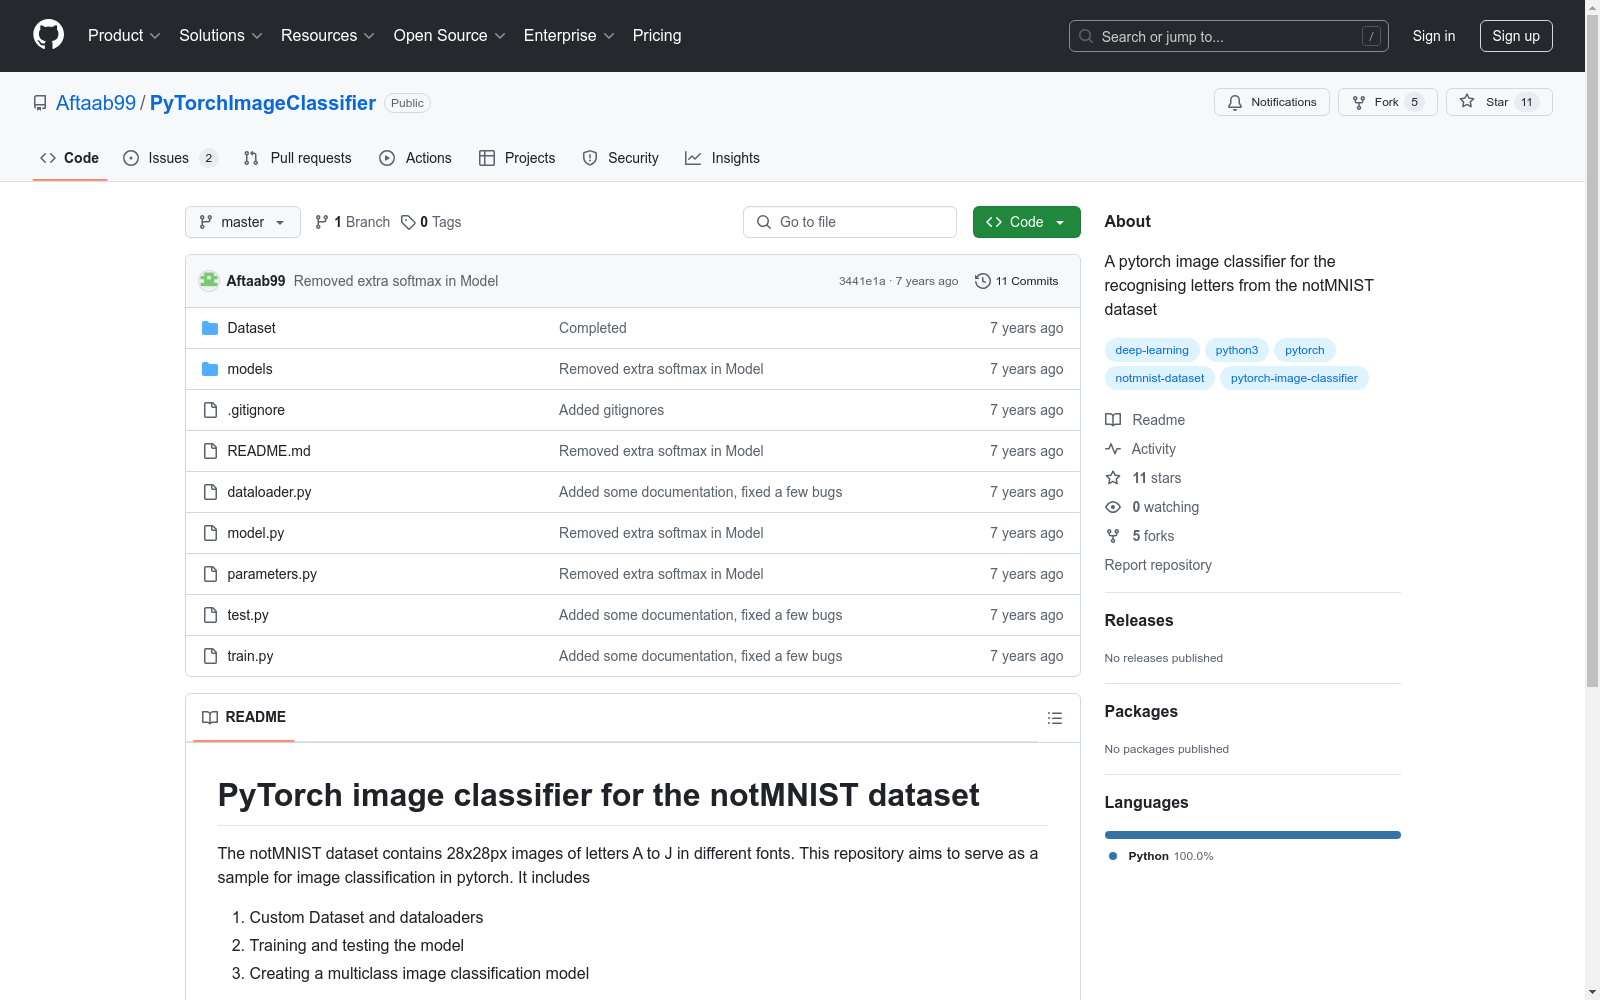The width and height of the screenshot is (1600, 1000).
Task: Open the Insights tab
Action: click(722, 158)
